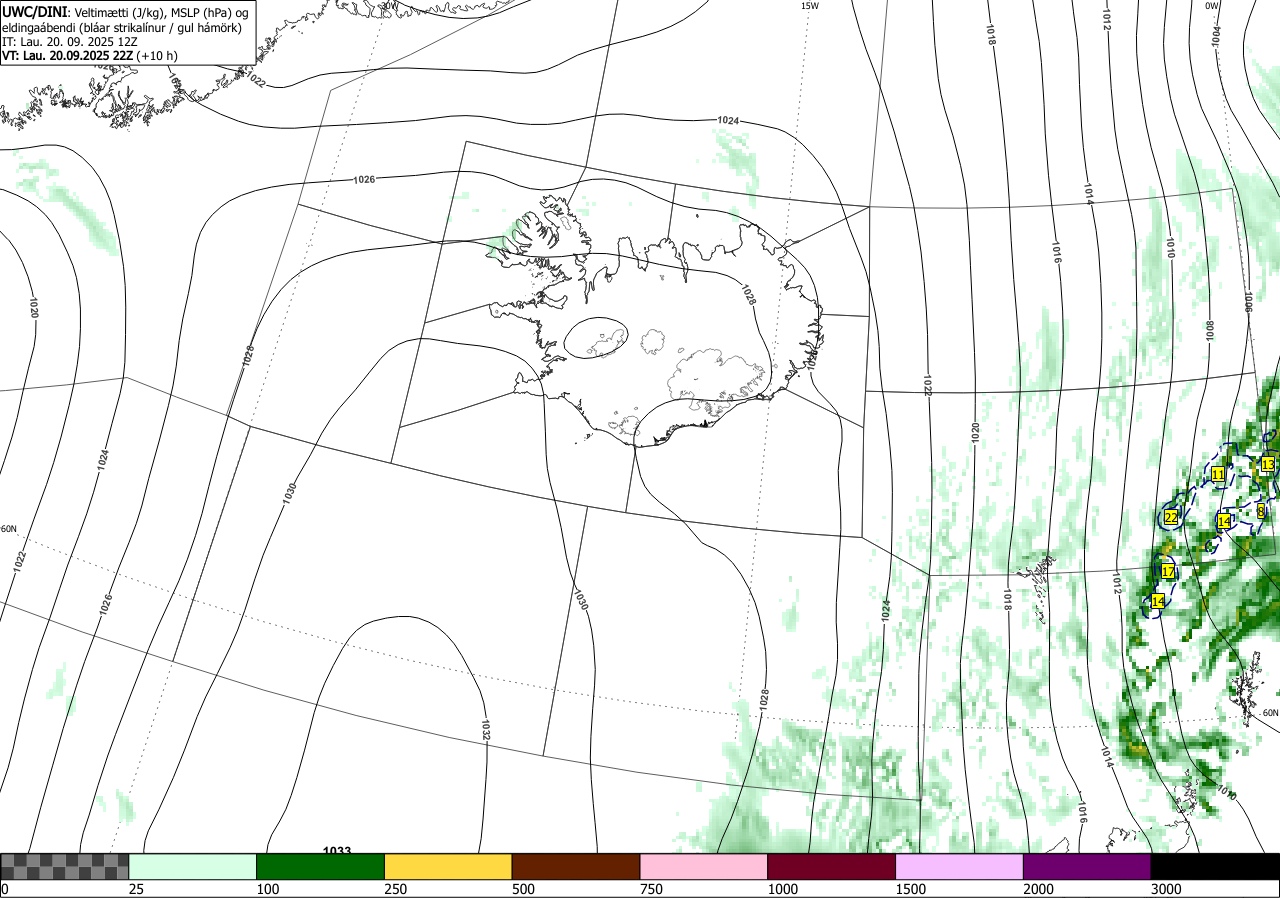Select the light green 25–100 legend swatch

[193, 866]
